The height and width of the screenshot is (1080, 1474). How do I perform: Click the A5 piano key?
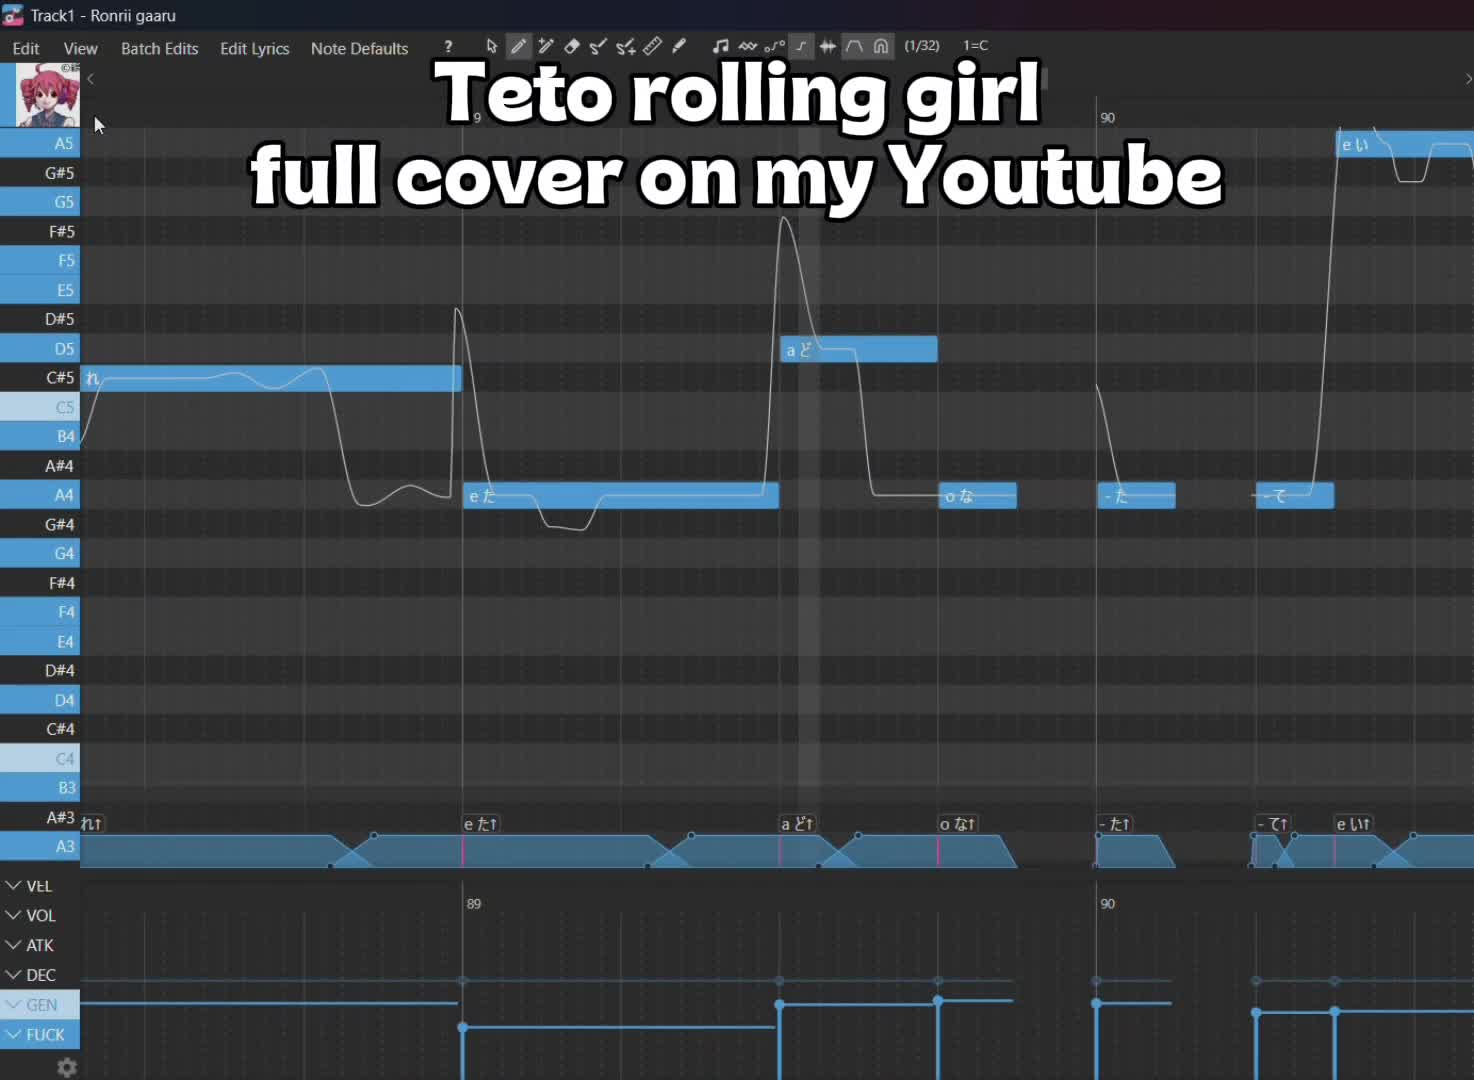tap(40, 143)
